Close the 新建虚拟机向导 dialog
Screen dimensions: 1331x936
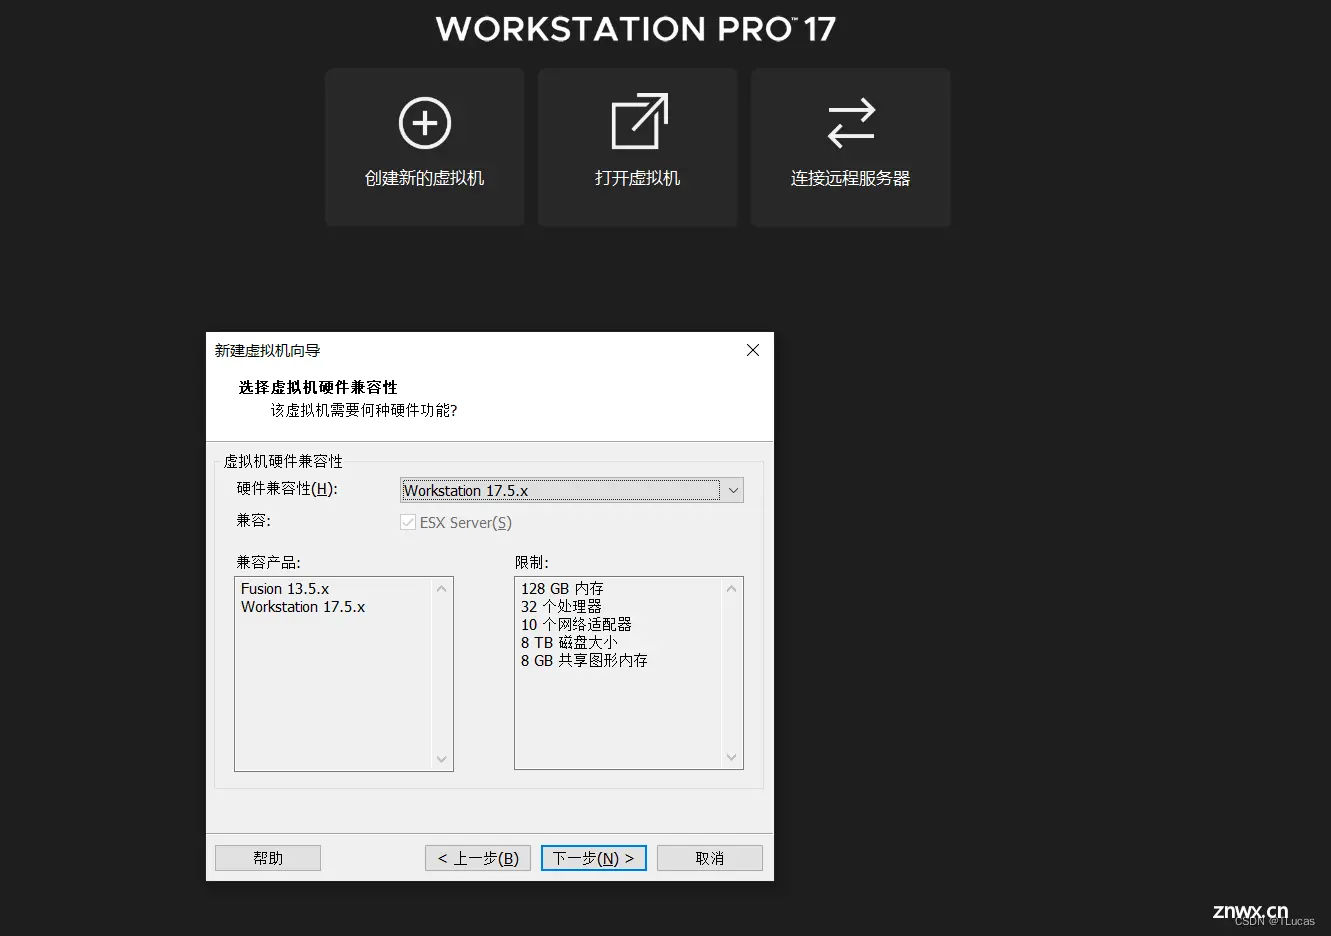click(x=753, y=350)
